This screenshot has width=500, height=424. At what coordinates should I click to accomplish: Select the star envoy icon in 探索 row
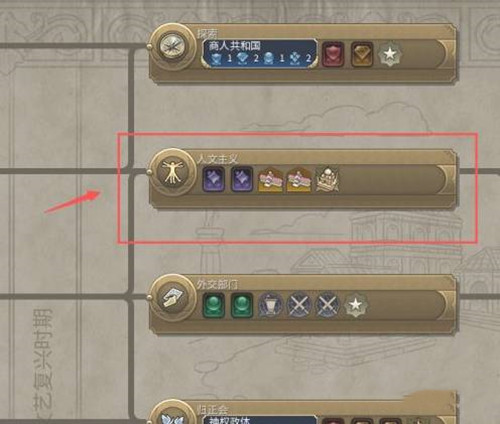point(390,54)
